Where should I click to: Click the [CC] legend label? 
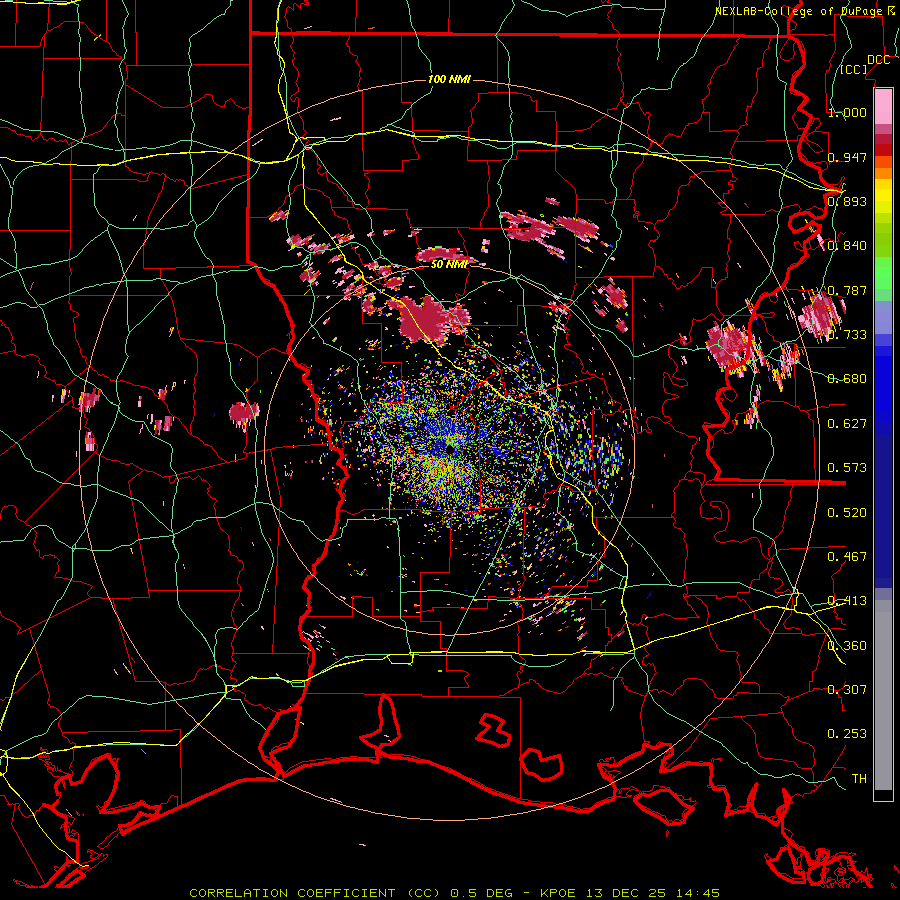click(854, 69)
